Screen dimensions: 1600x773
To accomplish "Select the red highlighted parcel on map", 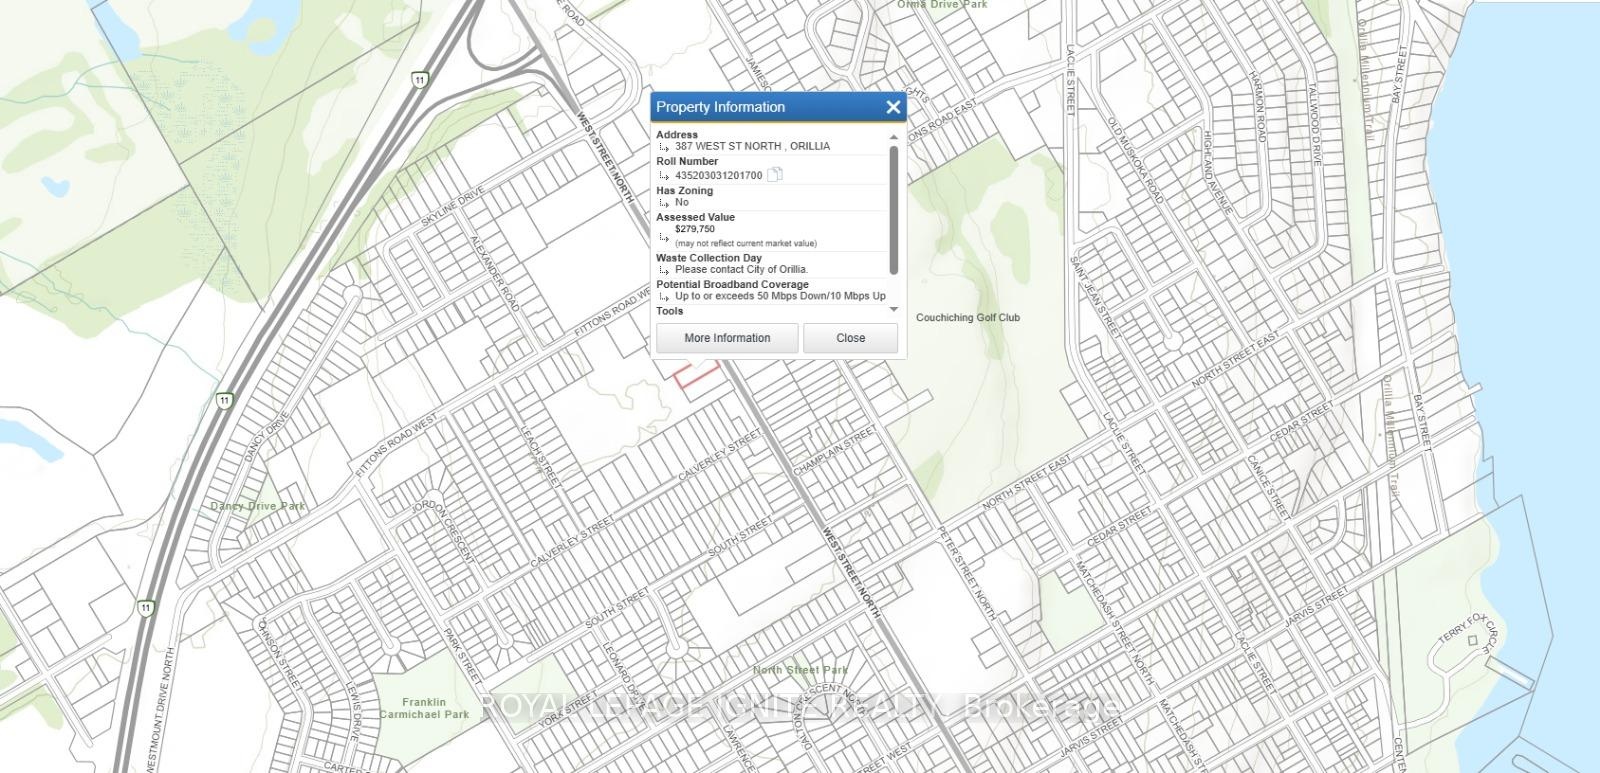I will tap(697, 377).
